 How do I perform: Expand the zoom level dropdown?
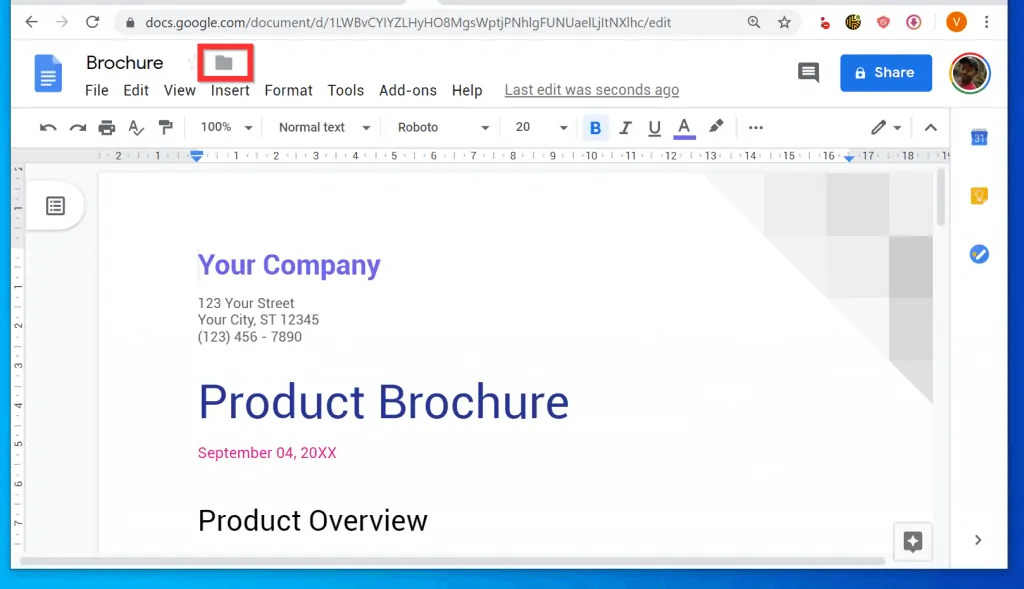(224, 127)
